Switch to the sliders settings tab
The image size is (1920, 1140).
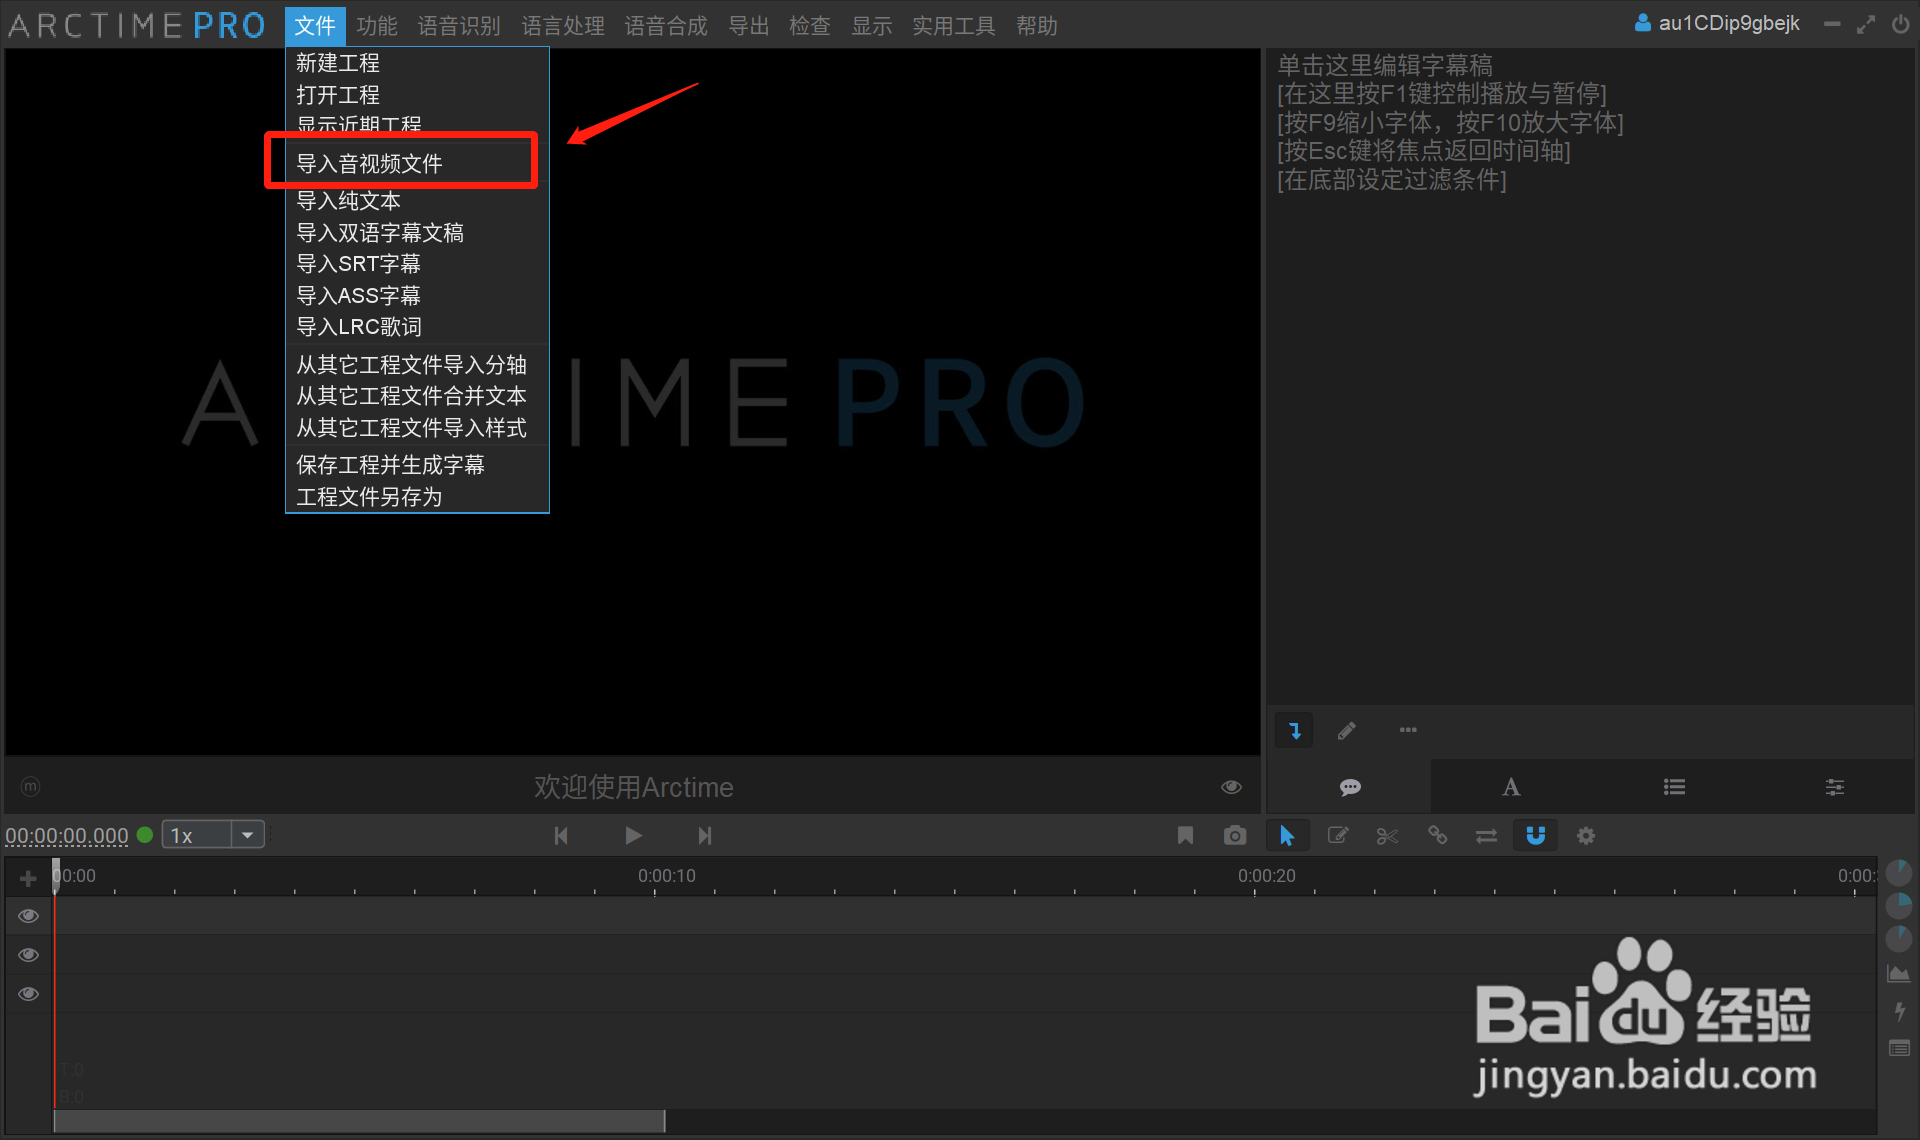1835,787
